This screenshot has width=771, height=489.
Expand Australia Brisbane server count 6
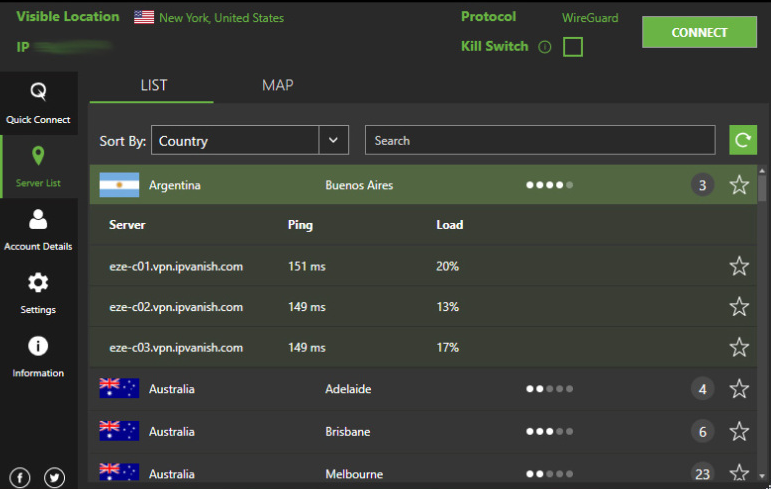(x=702, y=431)
